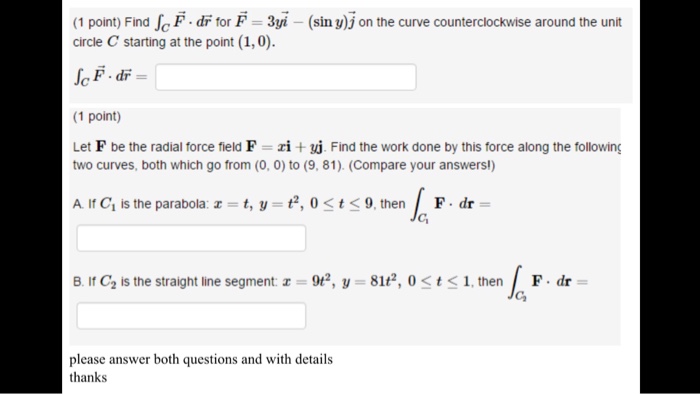This screenshot has width=700, height=394.
Task: Click the "thanks" text at bottom
Action: click(88, 377)
